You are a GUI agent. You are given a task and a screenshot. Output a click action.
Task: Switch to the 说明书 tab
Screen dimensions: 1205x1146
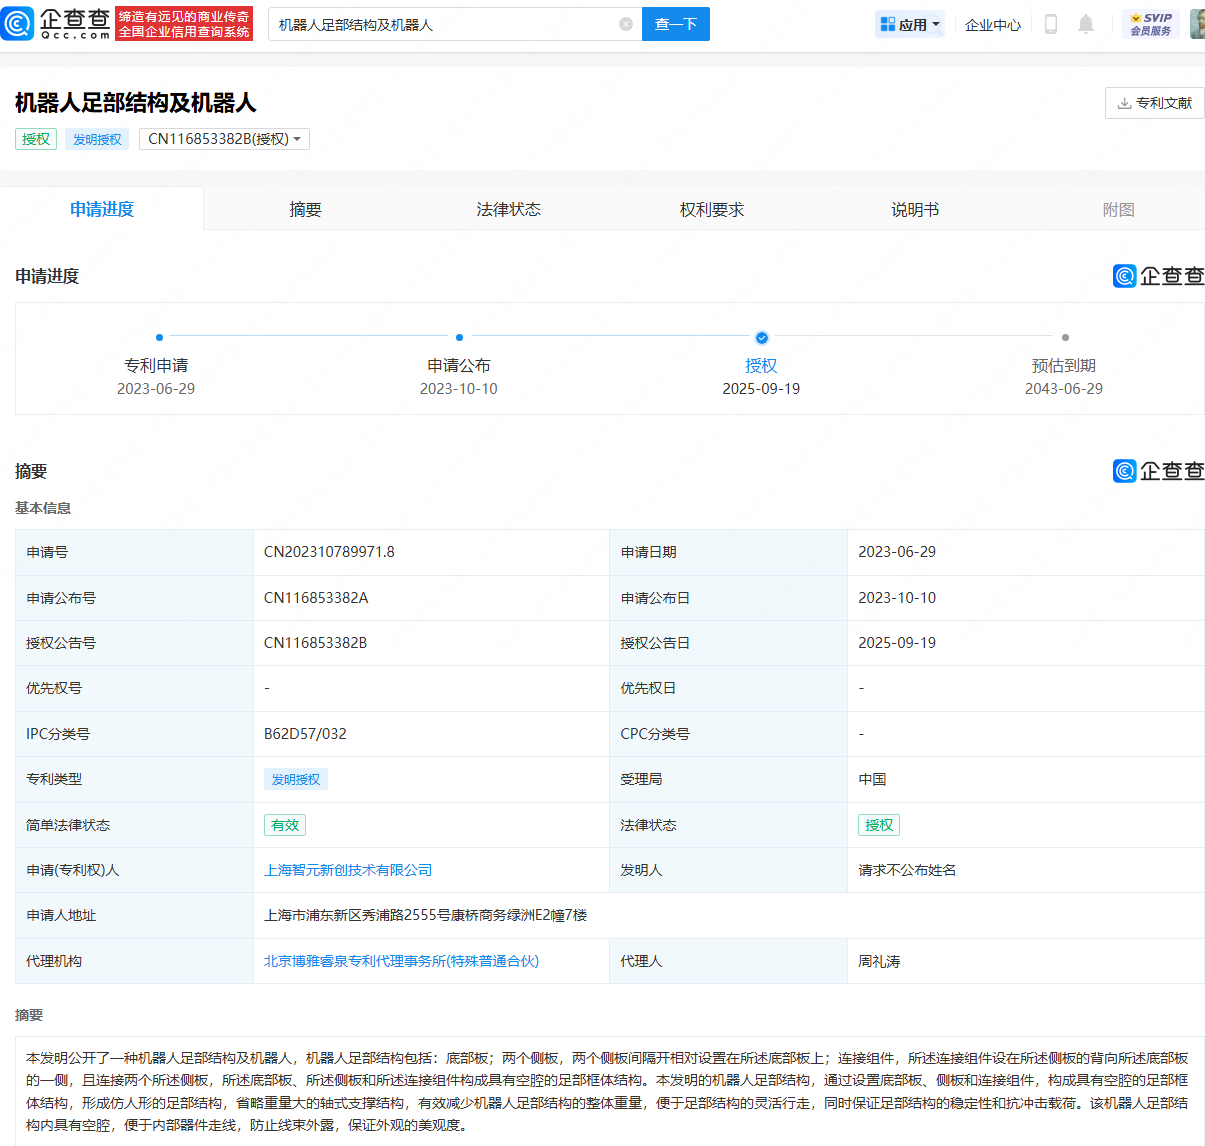click(915, 209)
